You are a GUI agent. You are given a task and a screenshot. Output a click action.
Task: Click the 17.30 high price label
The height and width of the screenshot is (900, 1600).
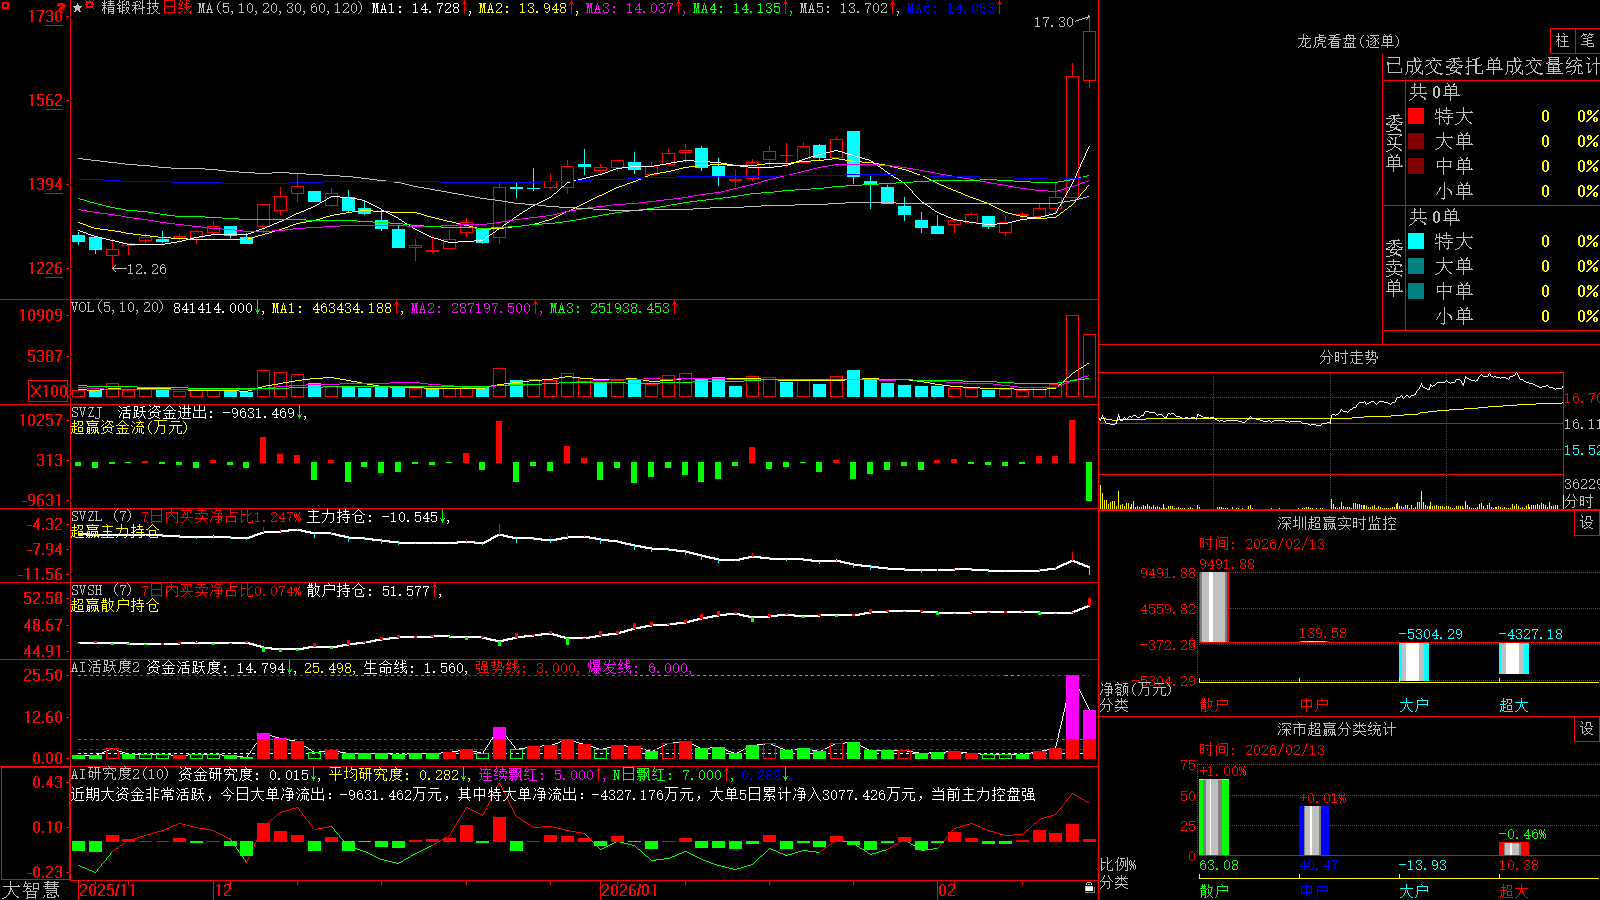(x=1053, y=22)
